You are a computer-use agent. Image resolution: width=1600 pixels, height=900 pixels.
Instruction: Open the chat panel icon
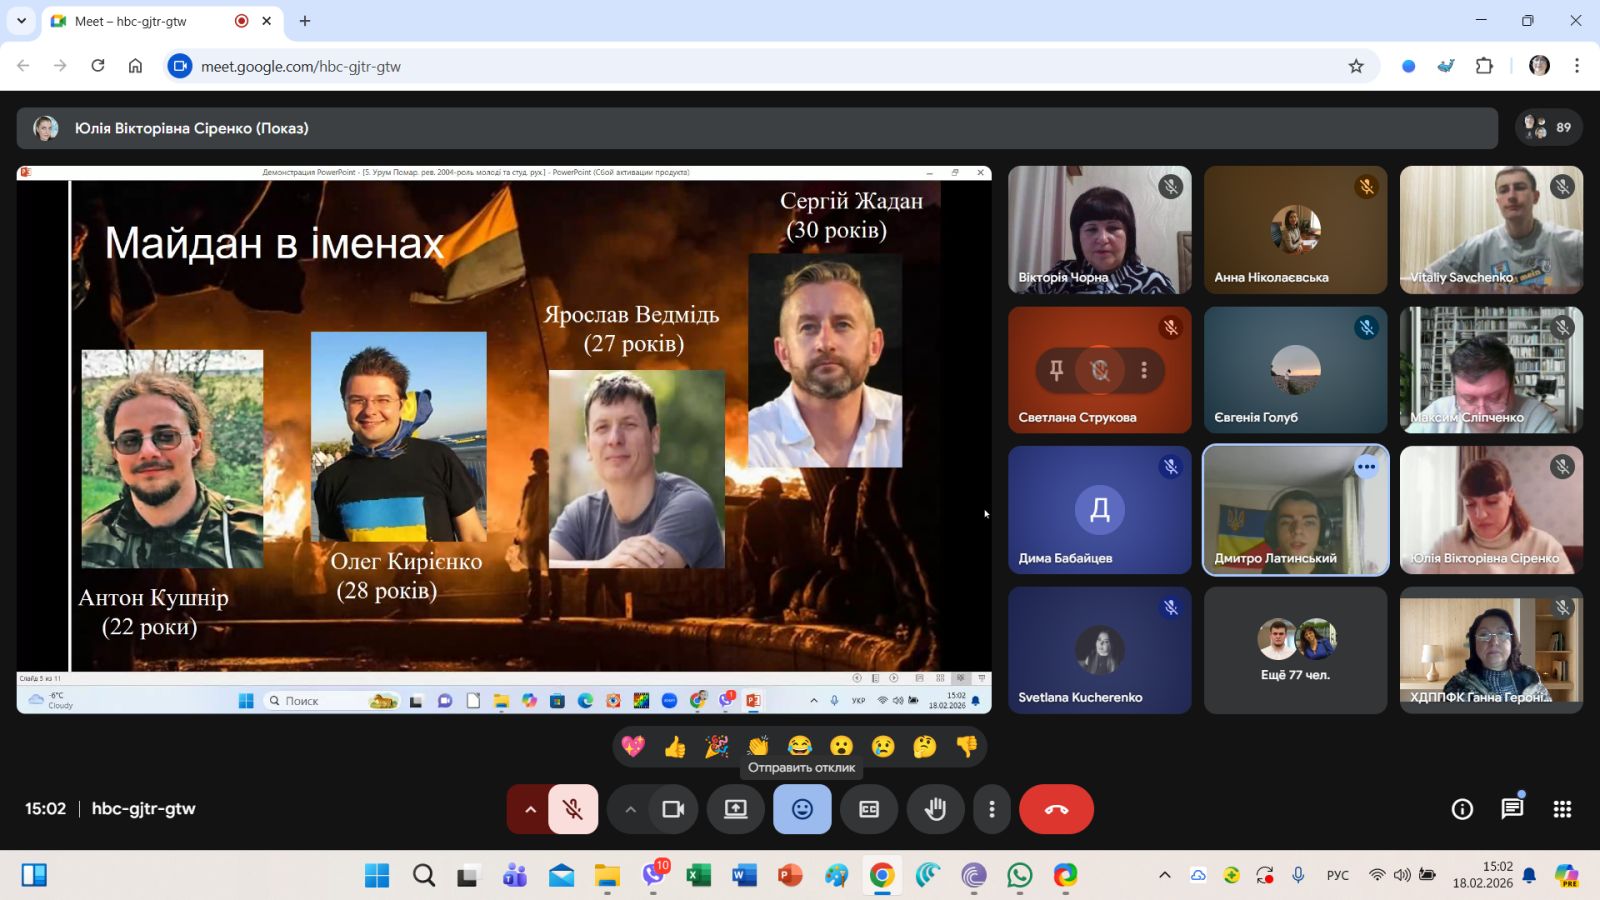tap(1512, 809)
